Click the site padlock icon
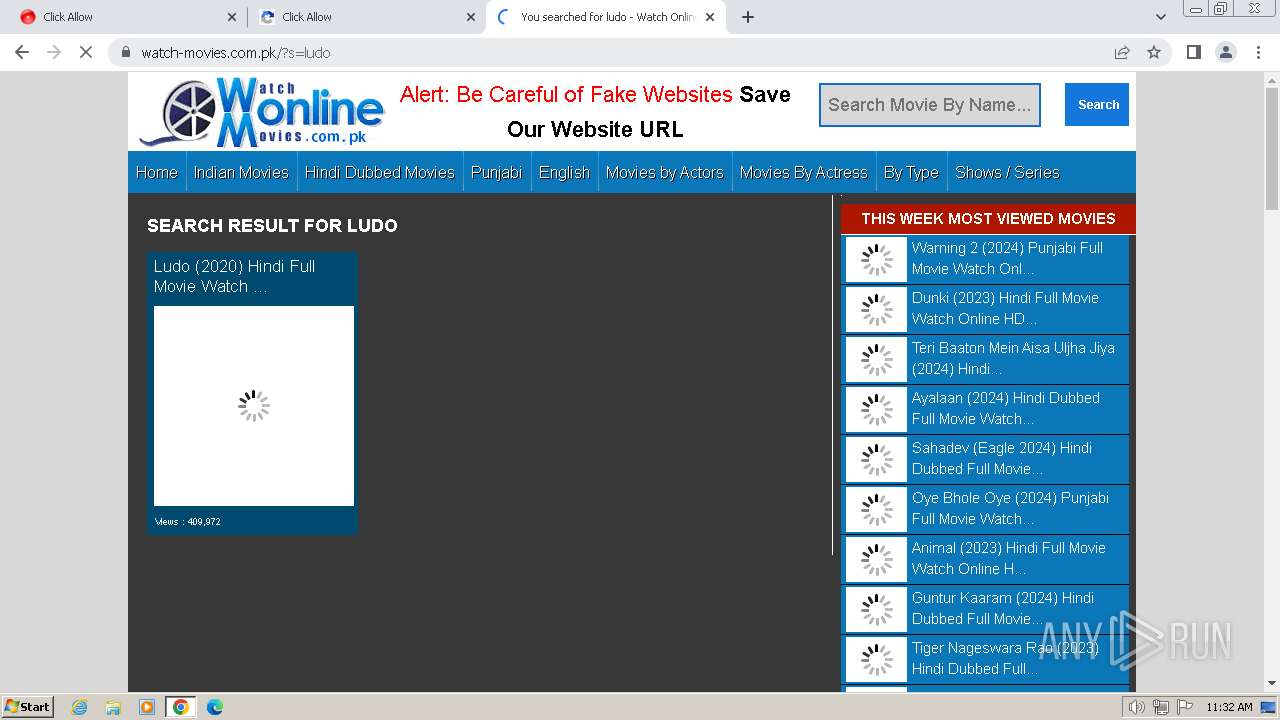 pos(126,52)
